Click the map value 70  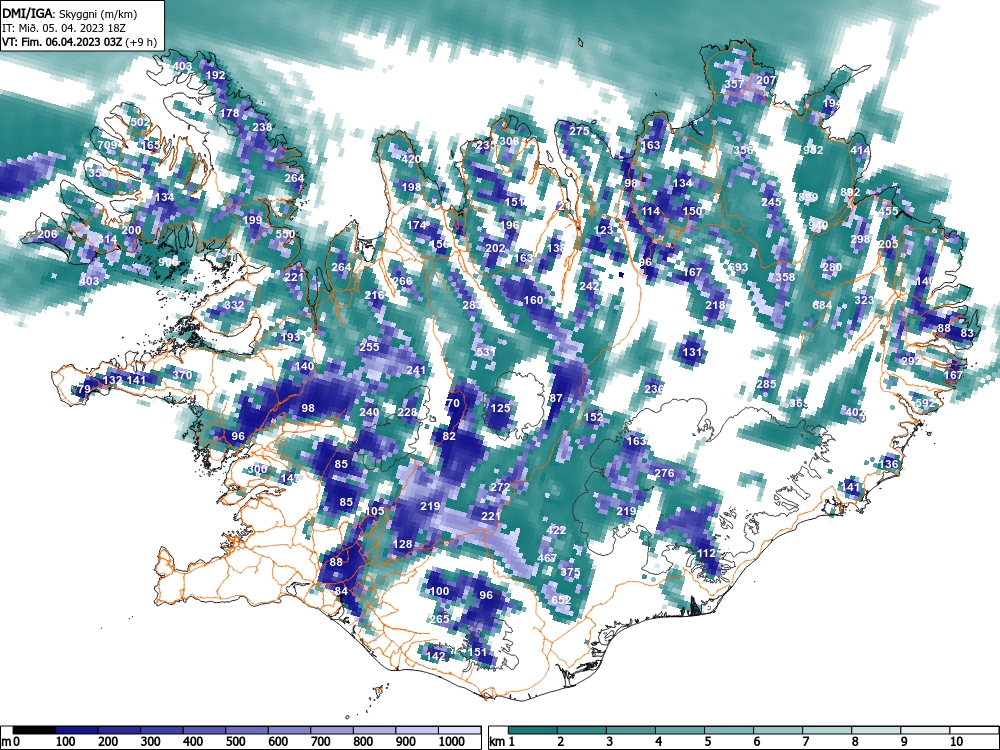pyautogui.click(x=452, y=403)
